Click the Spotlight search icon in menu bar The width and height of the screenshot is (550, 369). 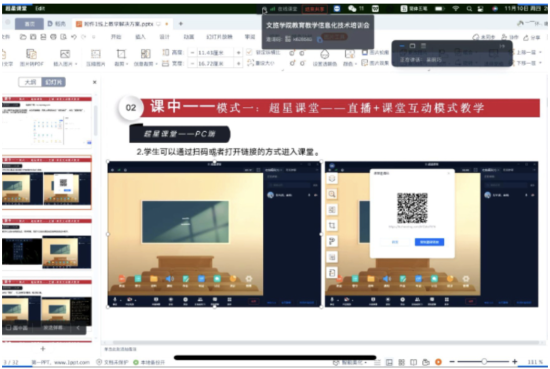tap(469, 8)
